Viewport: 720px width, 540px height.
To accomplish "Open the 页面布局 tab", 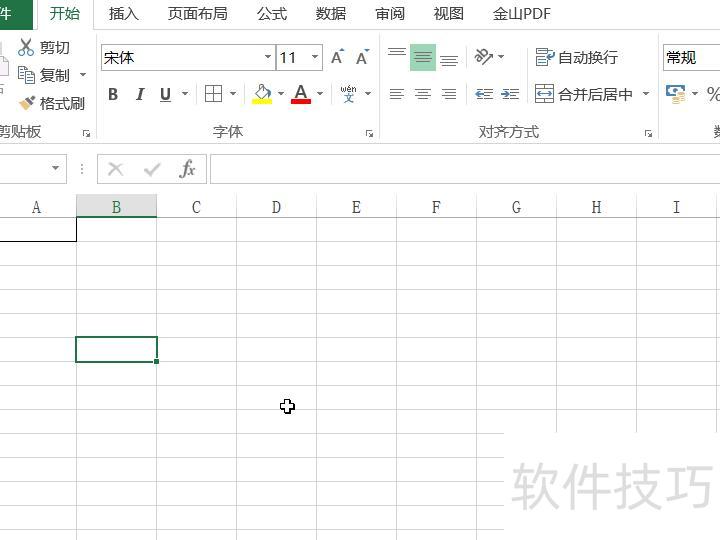I will click(x=197, y=14).
